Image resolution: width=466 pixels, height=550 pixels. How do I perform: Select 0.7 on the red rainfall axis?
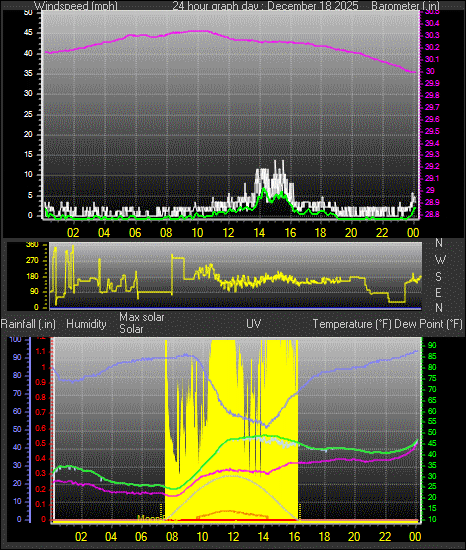click(41, 412)
